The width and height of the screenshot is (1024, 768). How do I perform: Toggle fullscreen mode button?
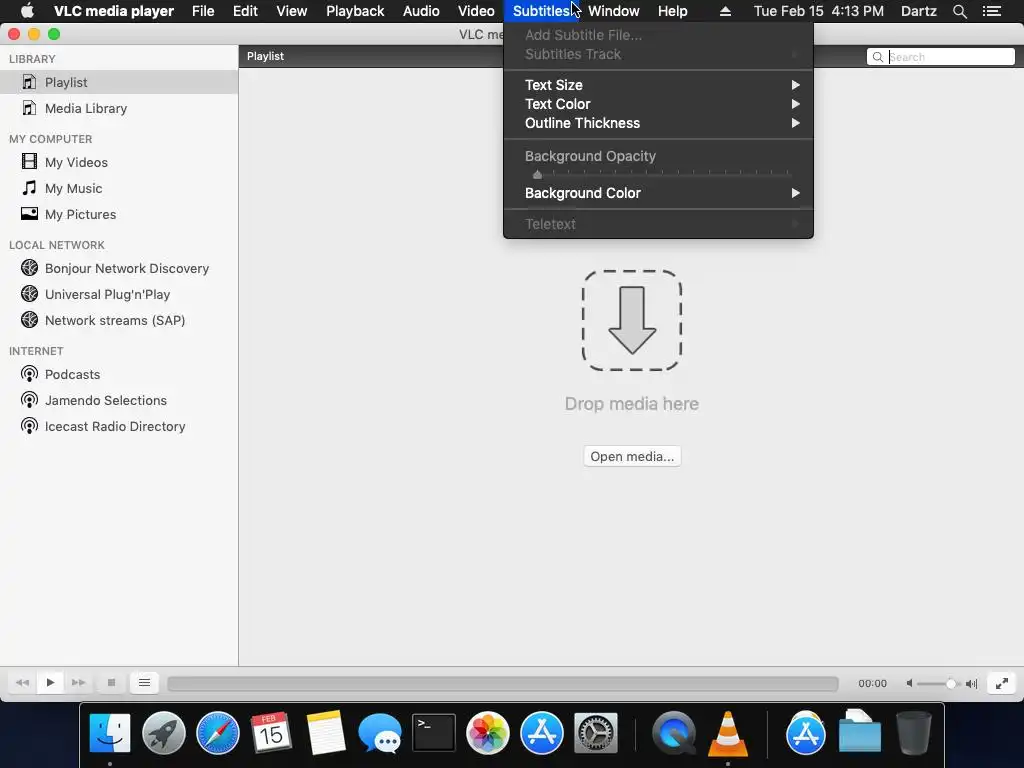point(1001,683)
